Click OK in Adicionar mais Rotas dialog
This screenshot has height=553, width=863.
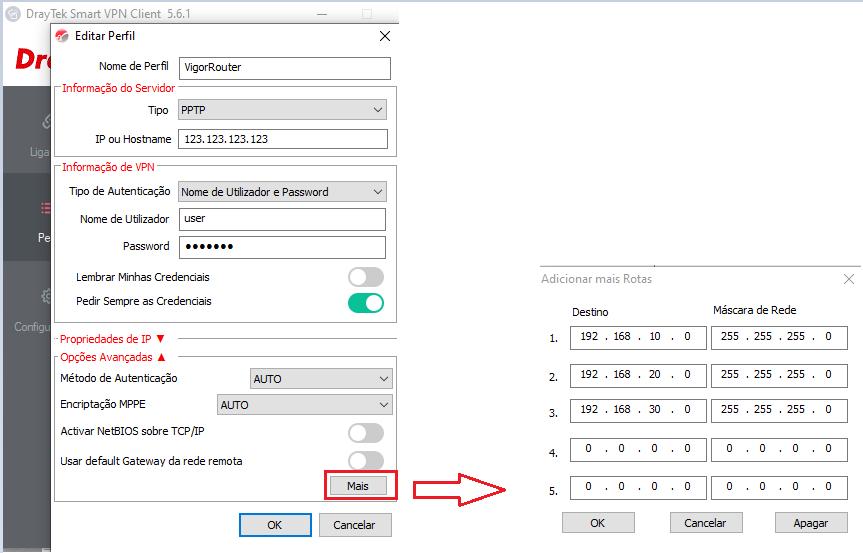[x=598, y=523]
